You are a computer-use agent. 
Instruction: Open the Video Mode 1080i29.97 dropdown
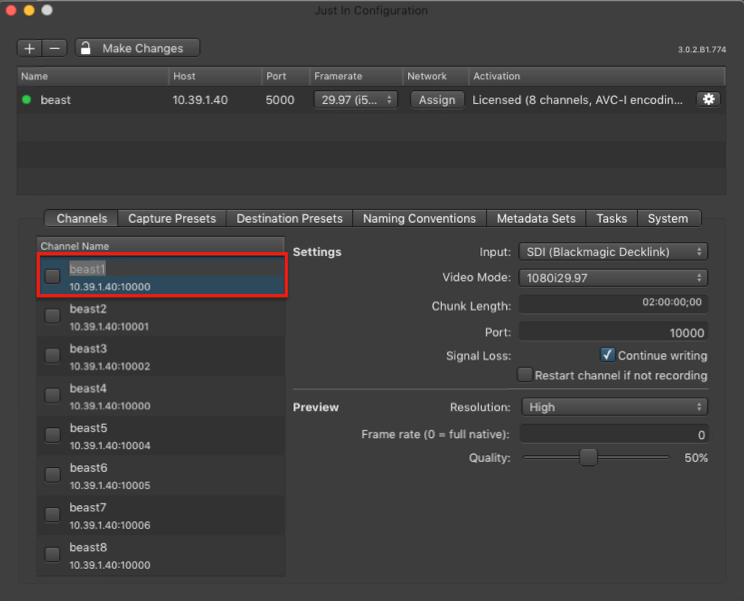613,278
